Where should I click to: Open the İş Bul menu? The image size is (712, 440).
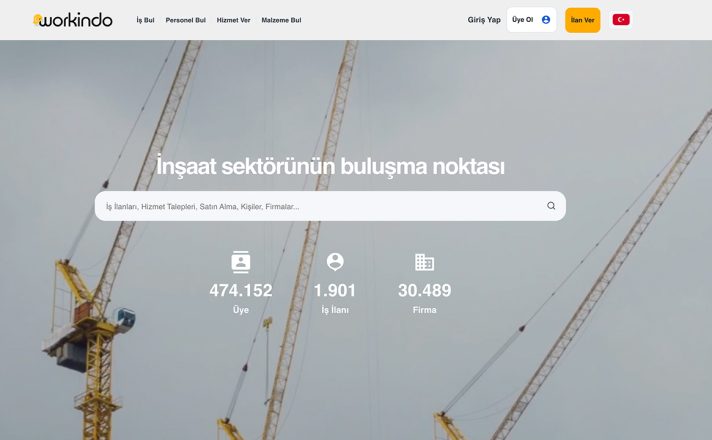pos(145,20)
